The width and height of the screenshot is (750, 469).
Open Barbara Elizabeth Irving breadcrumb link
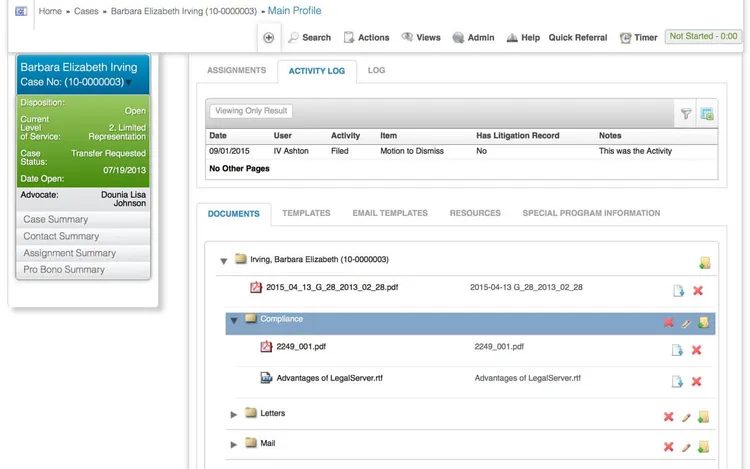184,11
